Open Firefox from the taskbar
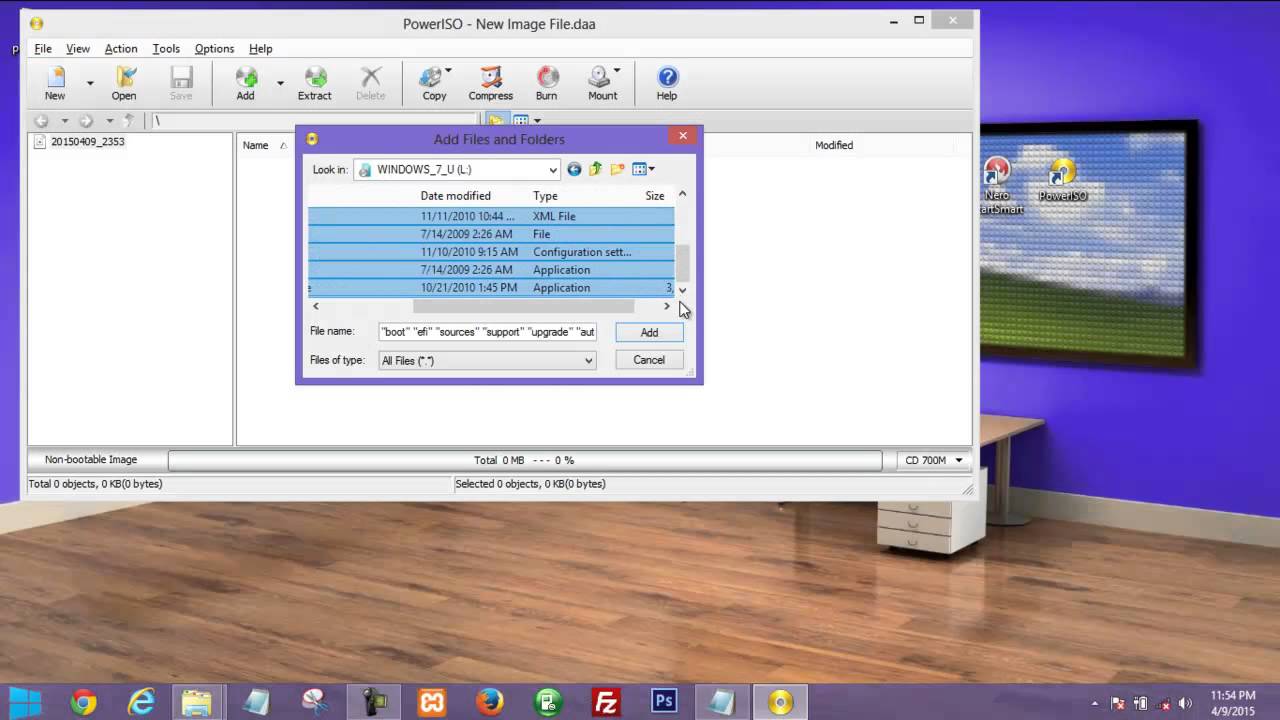Image resolution: width=1280 pixels, height=720 pixels. click(490, 702)
